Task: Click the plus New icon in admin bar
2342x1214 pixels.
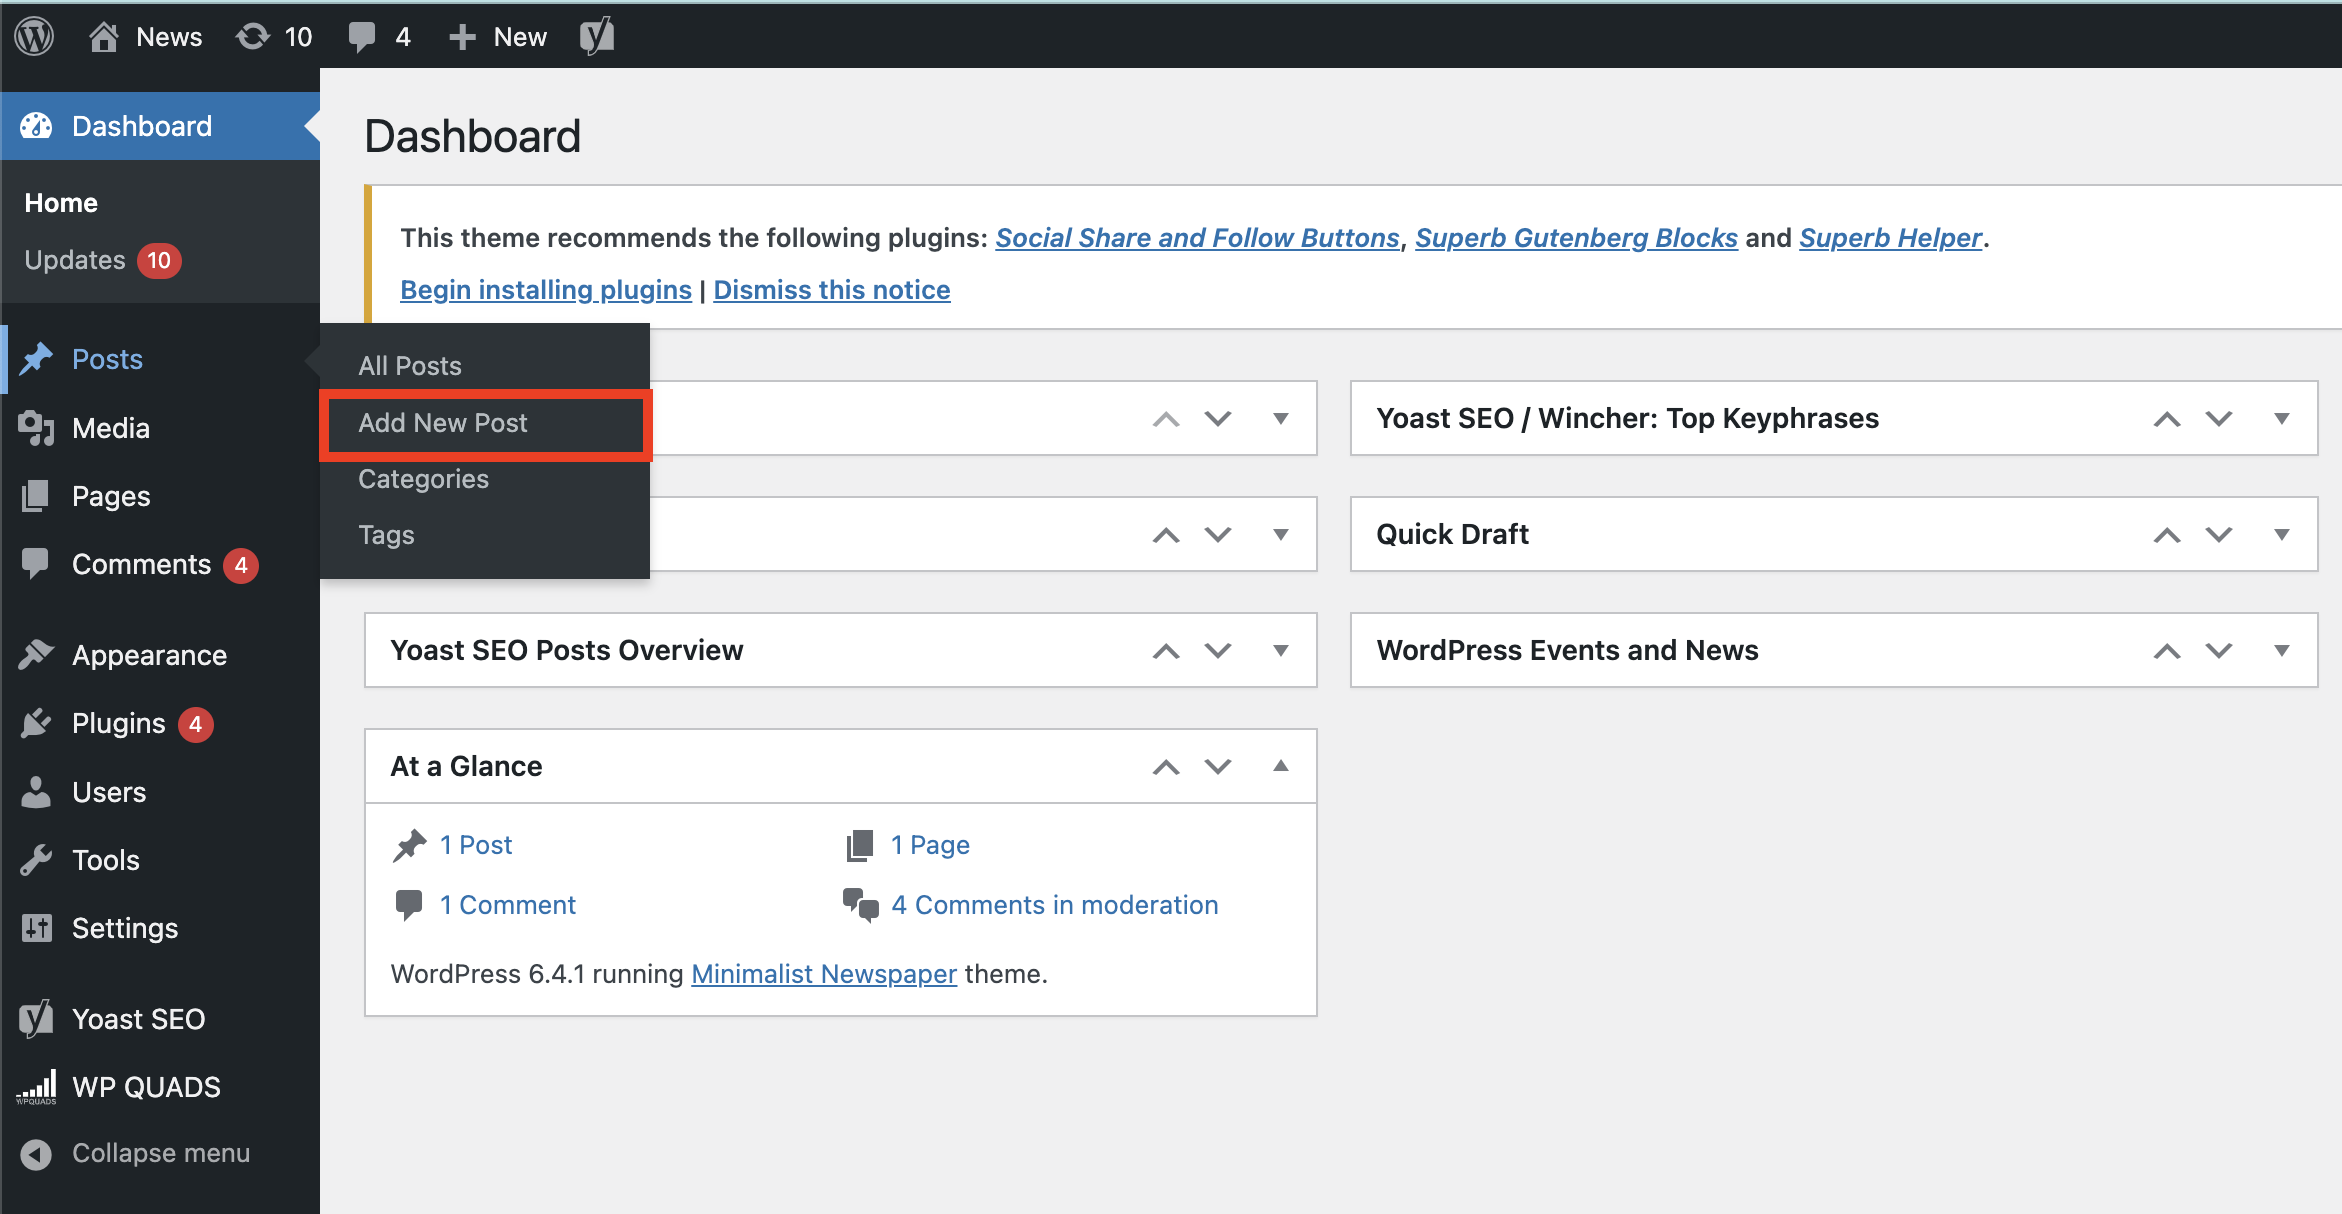Action: coord(462,37)
